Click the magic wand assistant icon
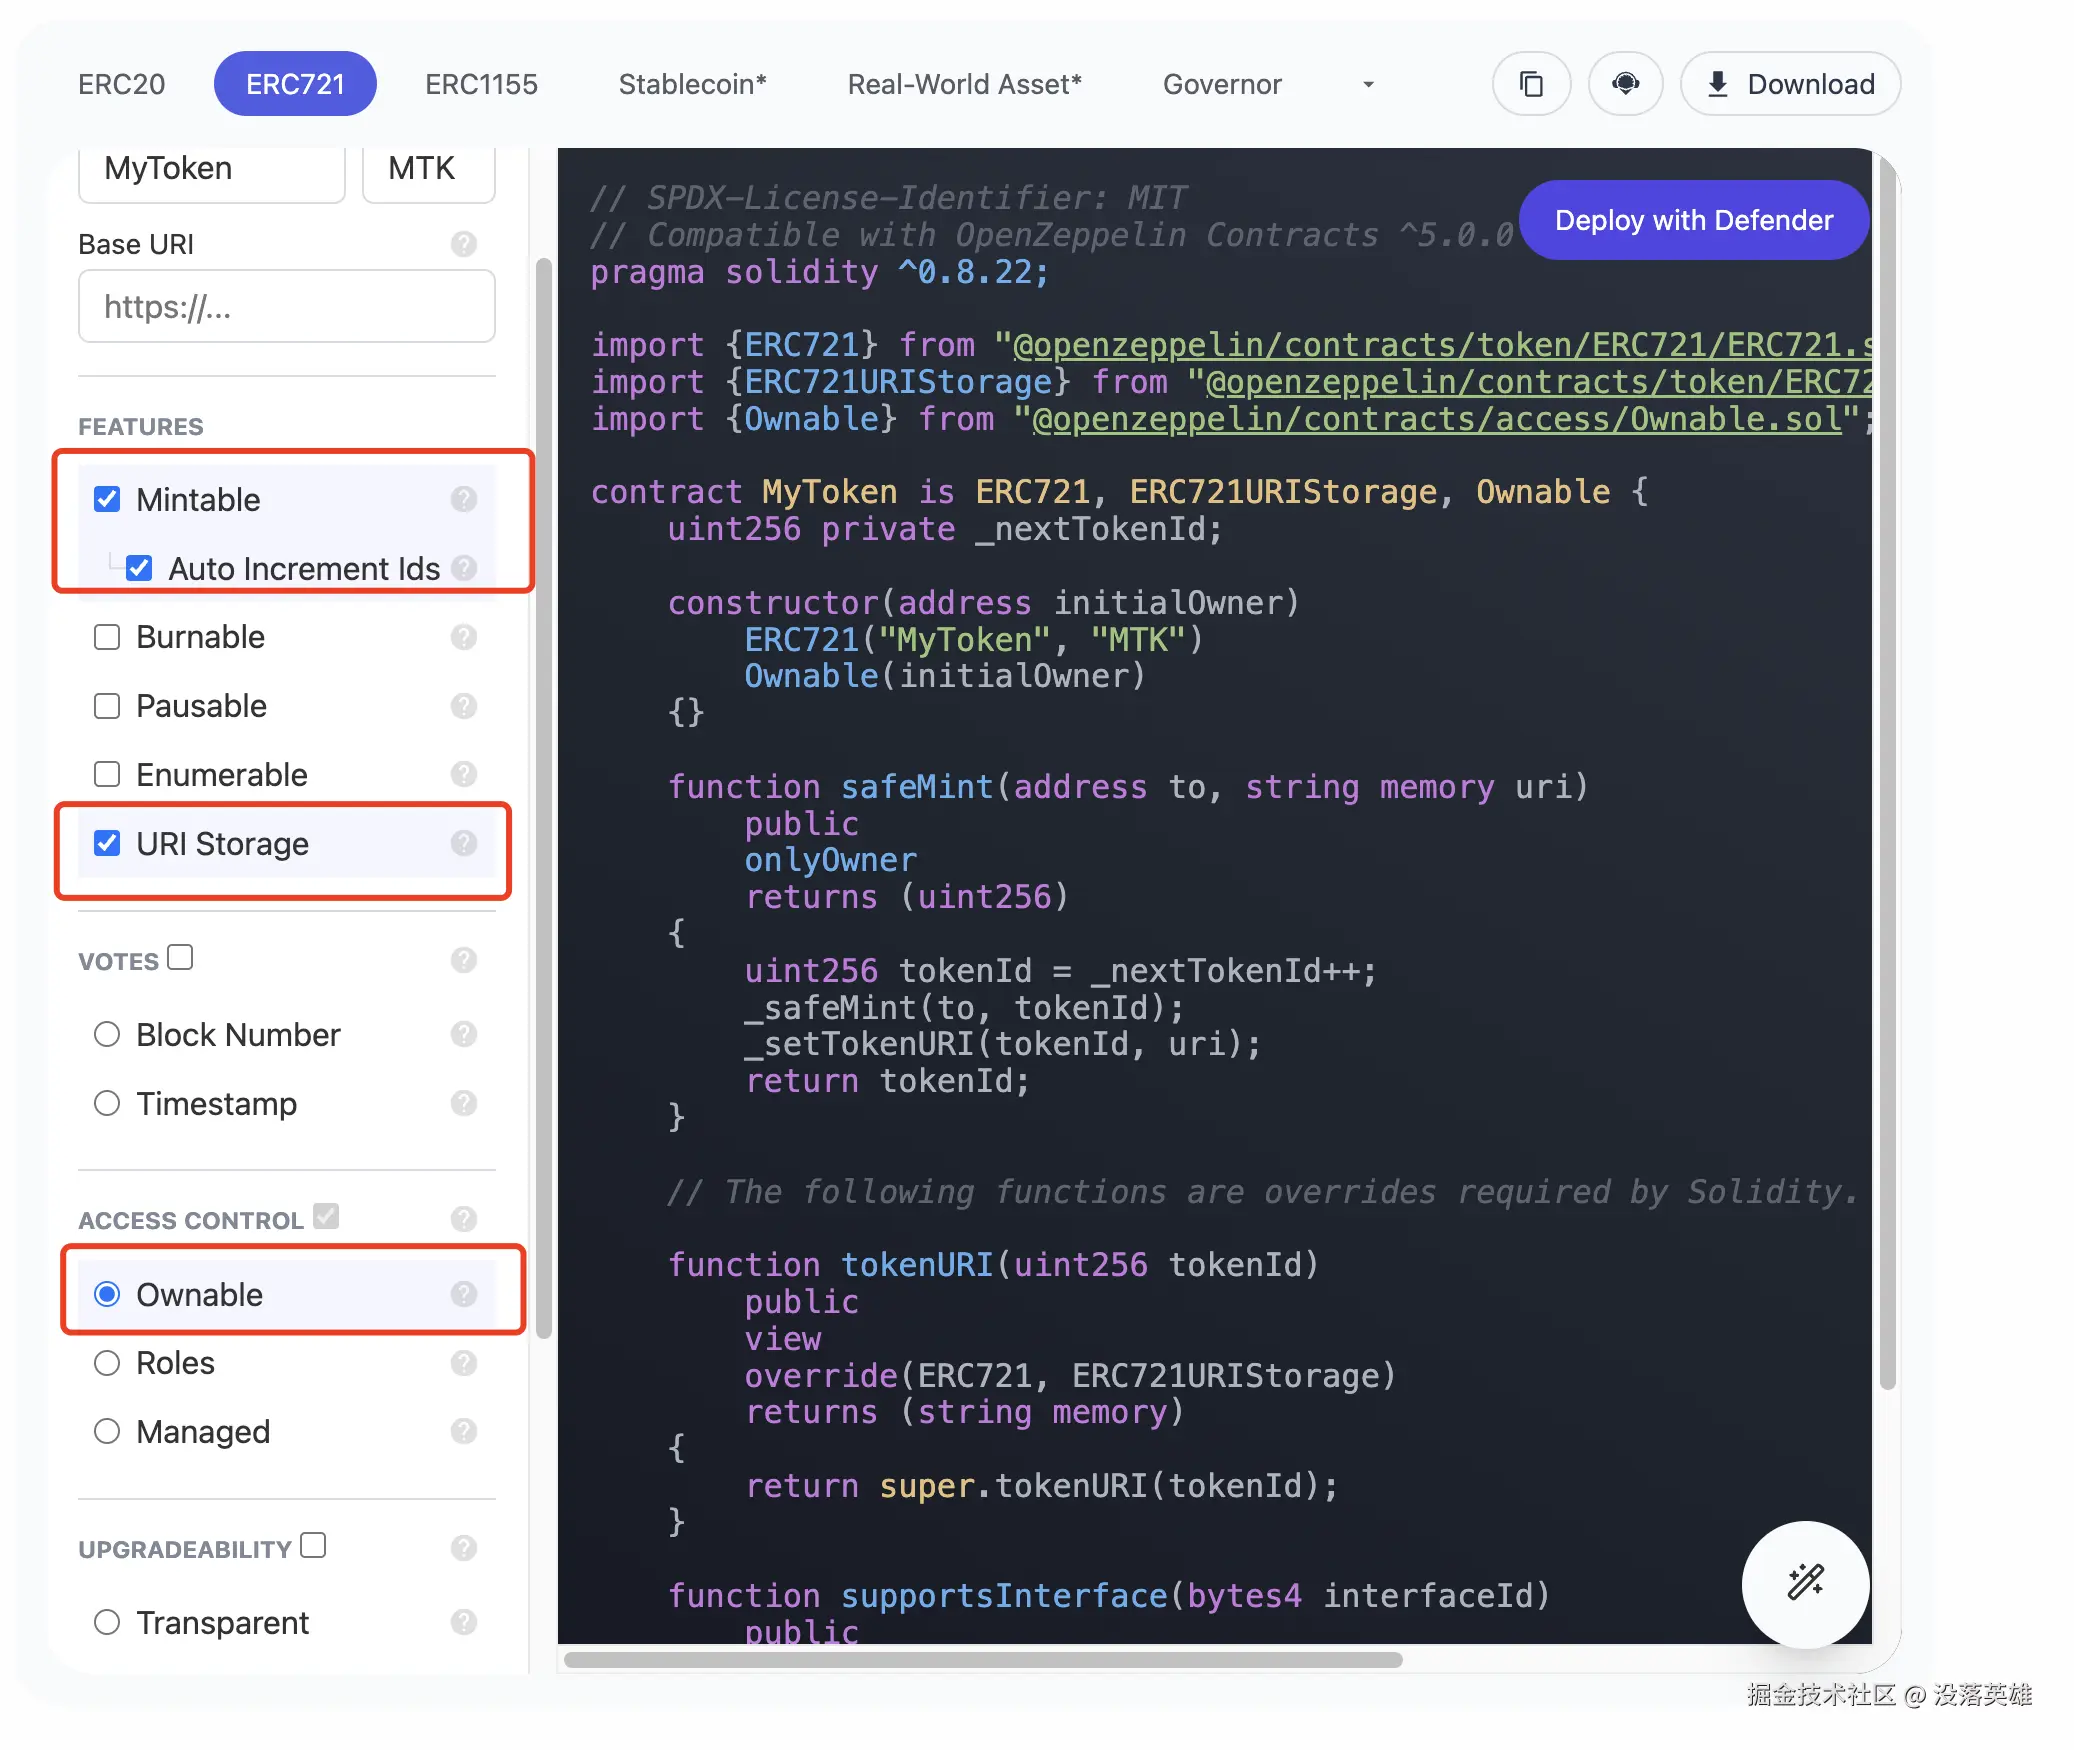 pos(1805,1582)
